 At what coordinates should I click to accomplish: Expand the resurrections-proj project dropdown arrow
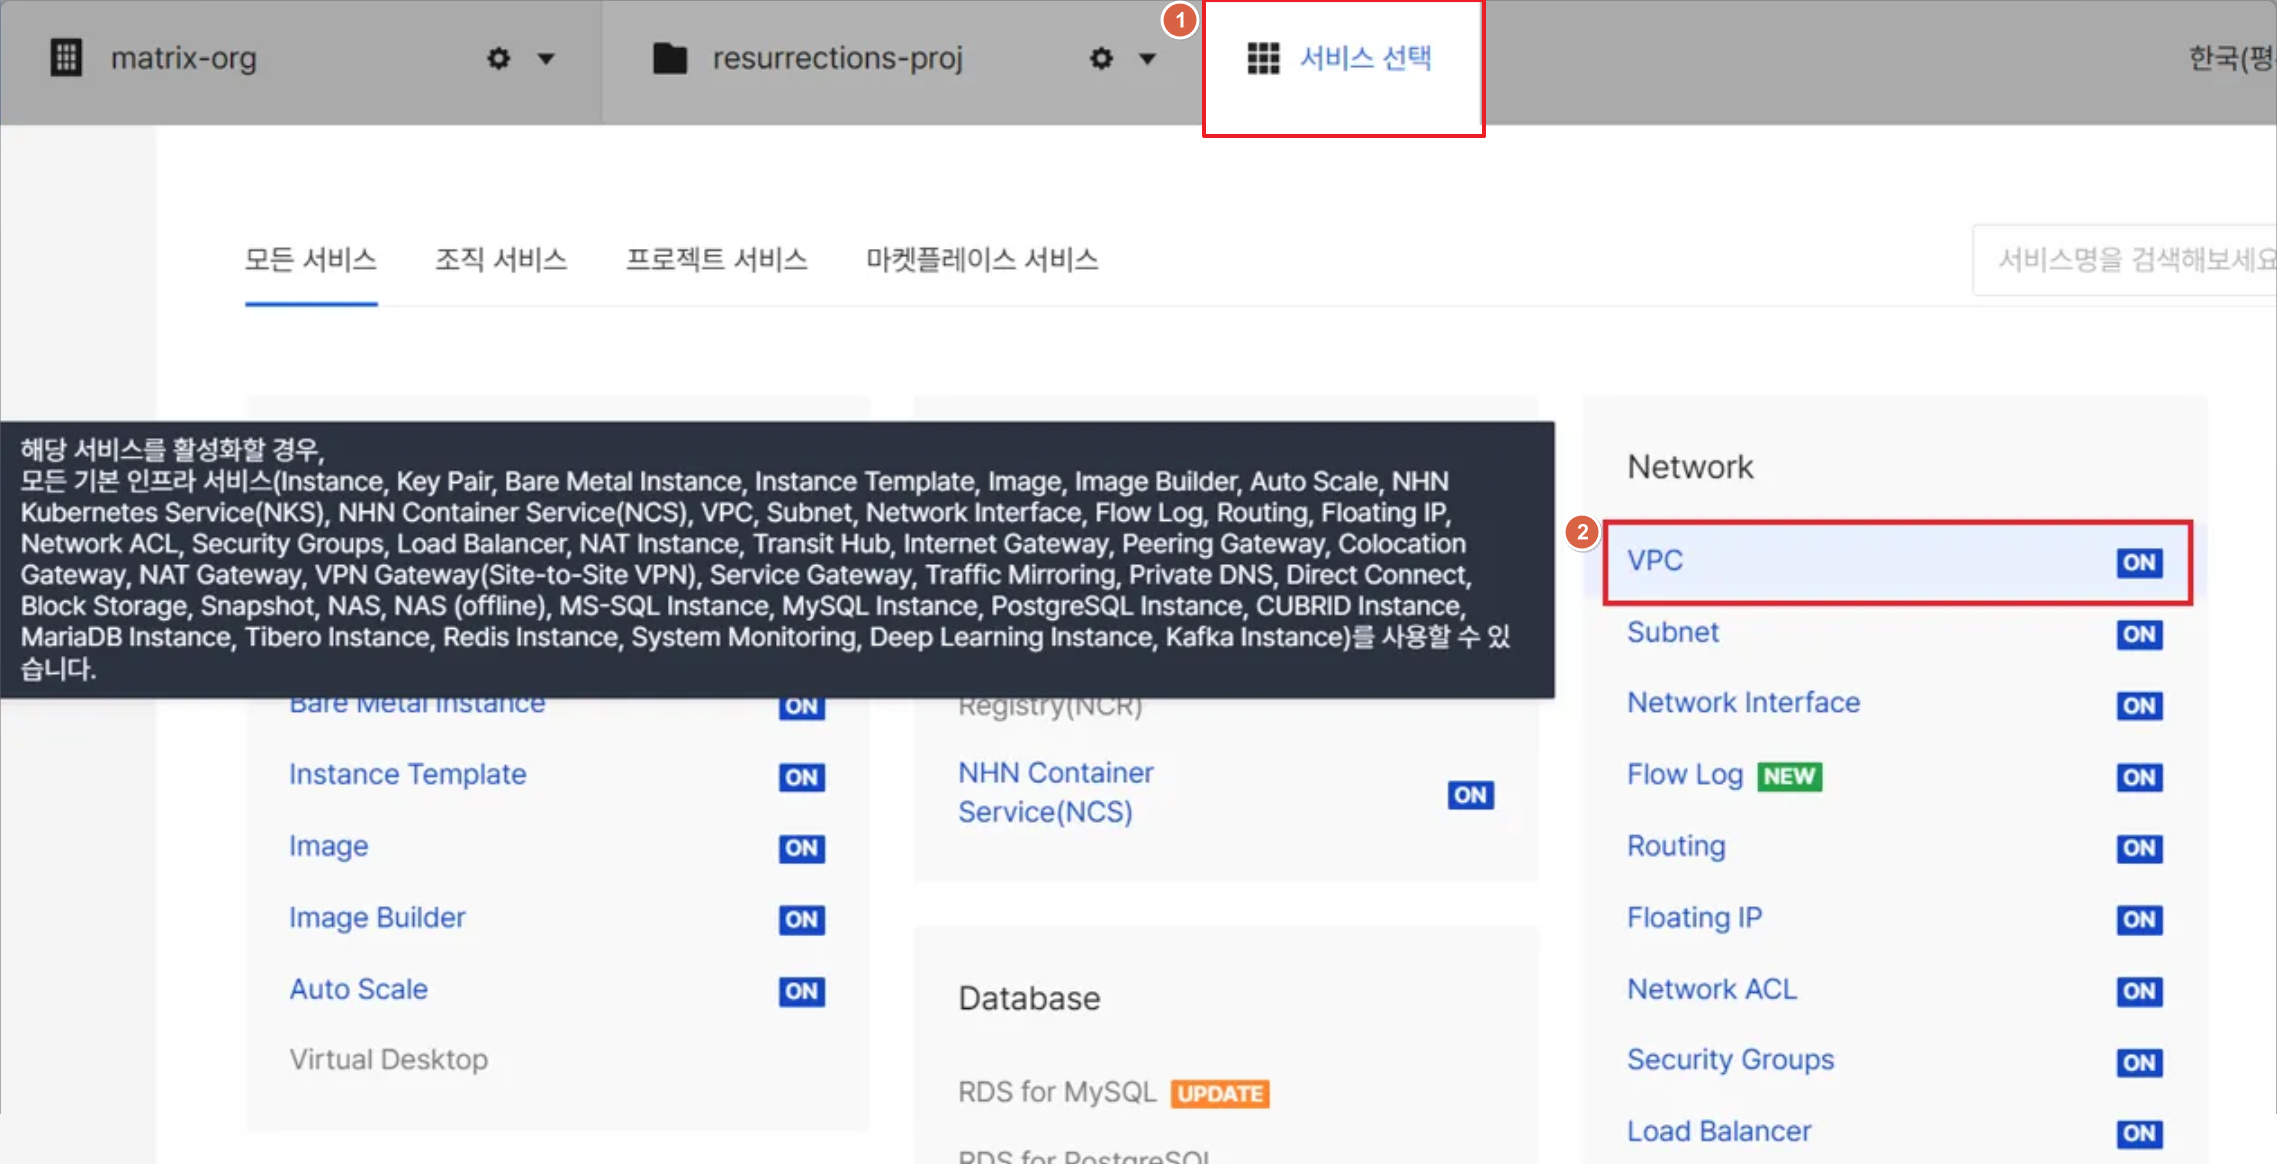1148,59
